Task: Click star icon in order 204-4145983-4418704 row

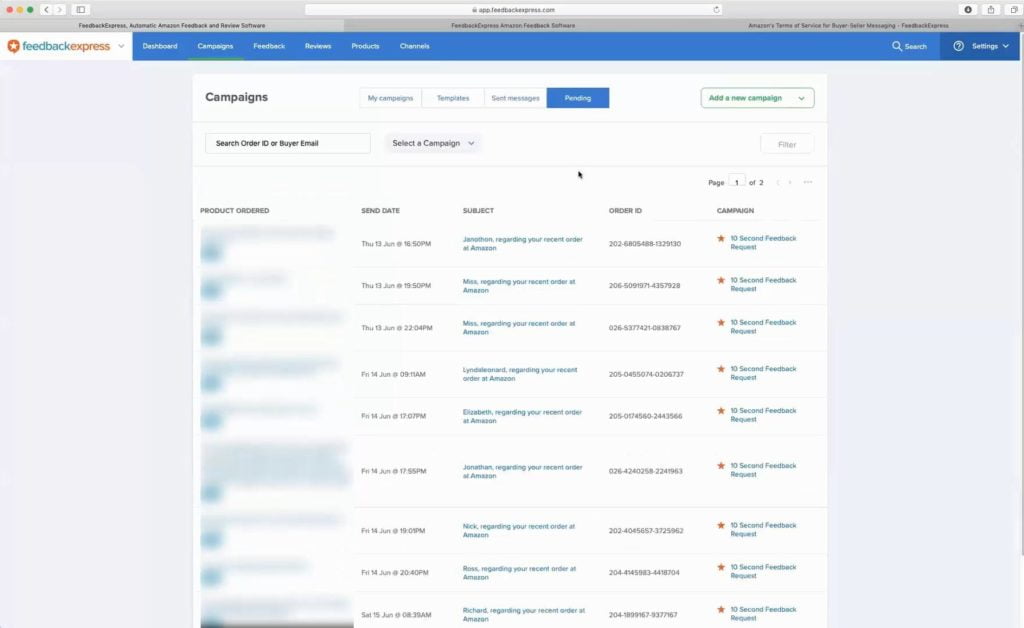Action: click(721, 567)
